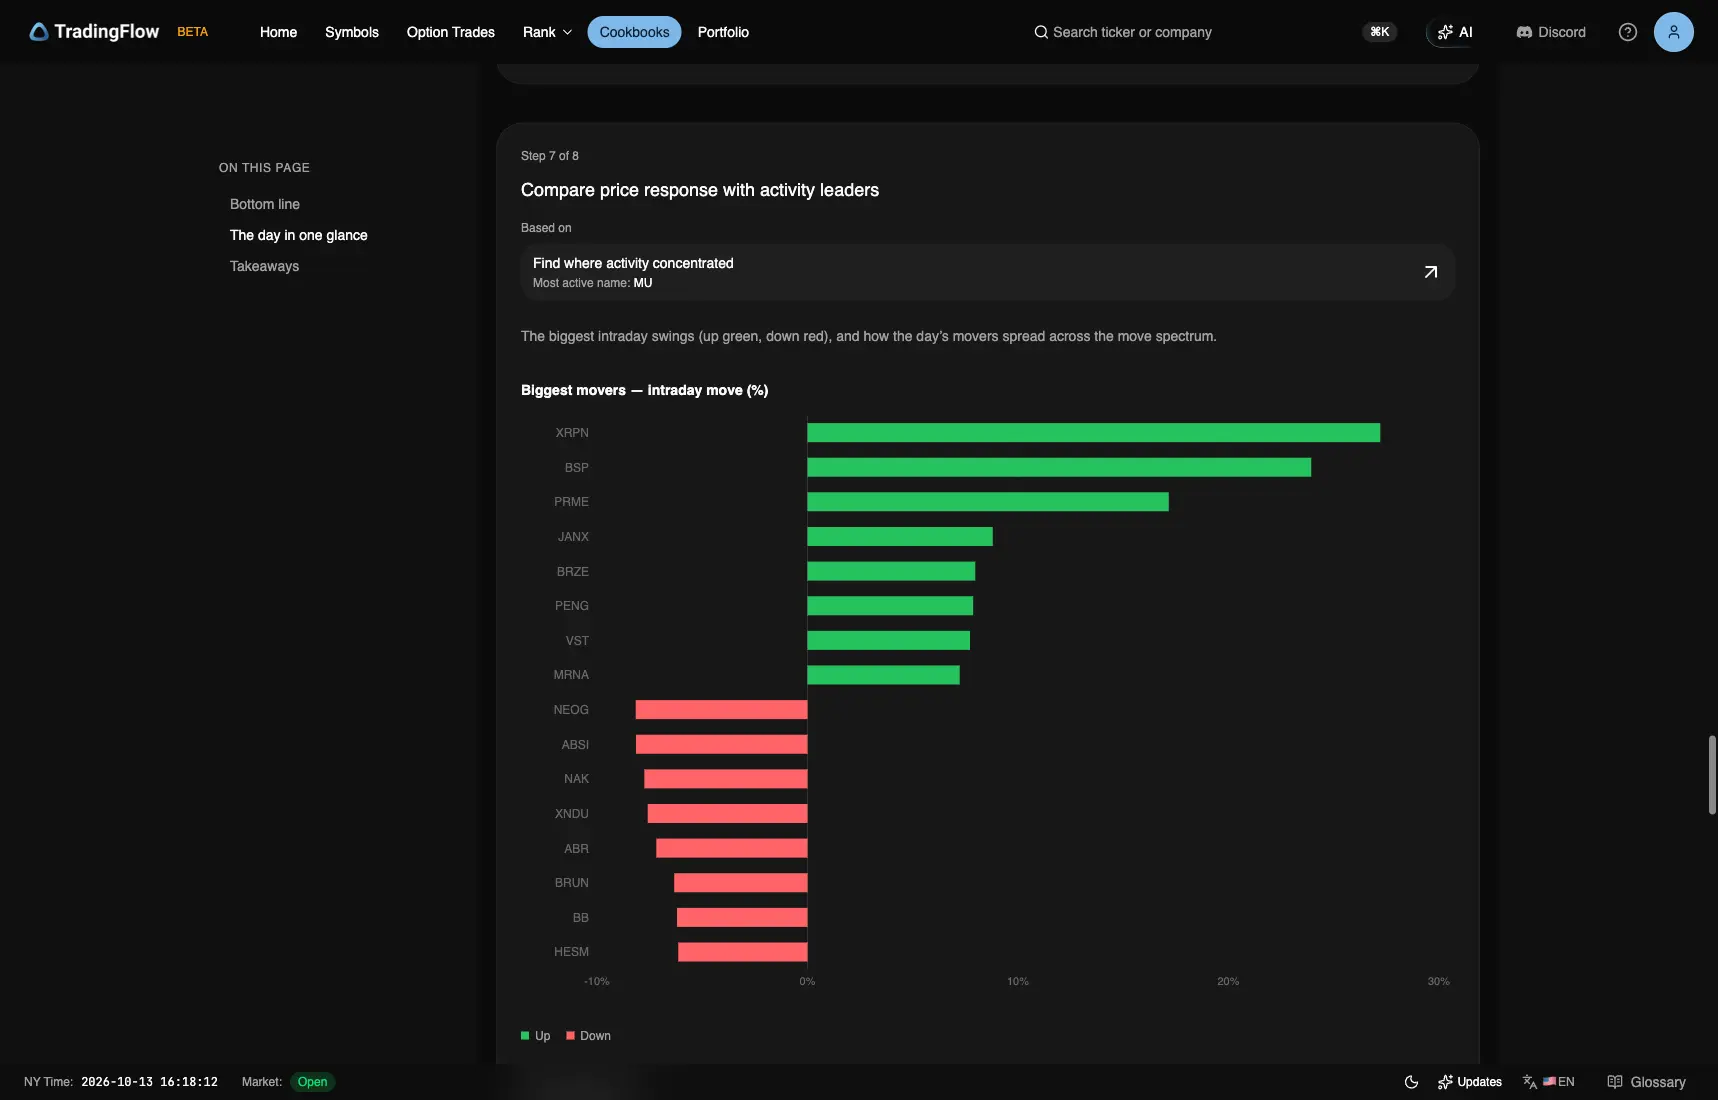Toggle the Up legend item
The image size is (1718, 1100).
click(x=536, y=1036)
